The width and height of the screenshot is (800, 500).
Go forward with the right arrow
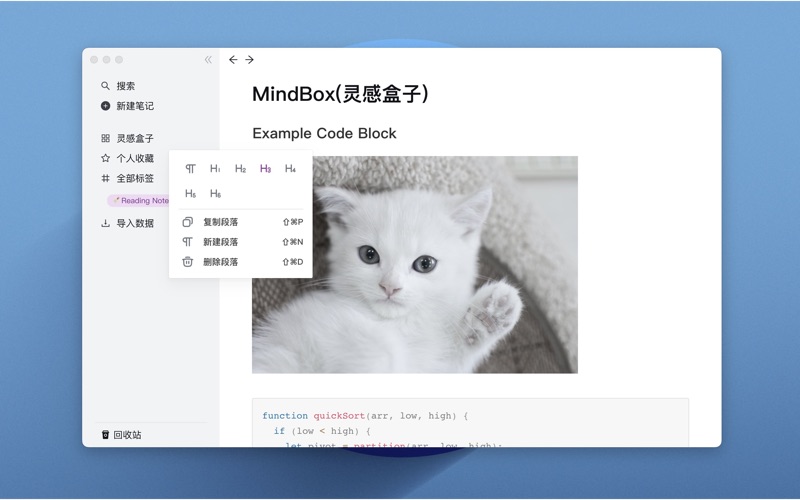point(249,60)
